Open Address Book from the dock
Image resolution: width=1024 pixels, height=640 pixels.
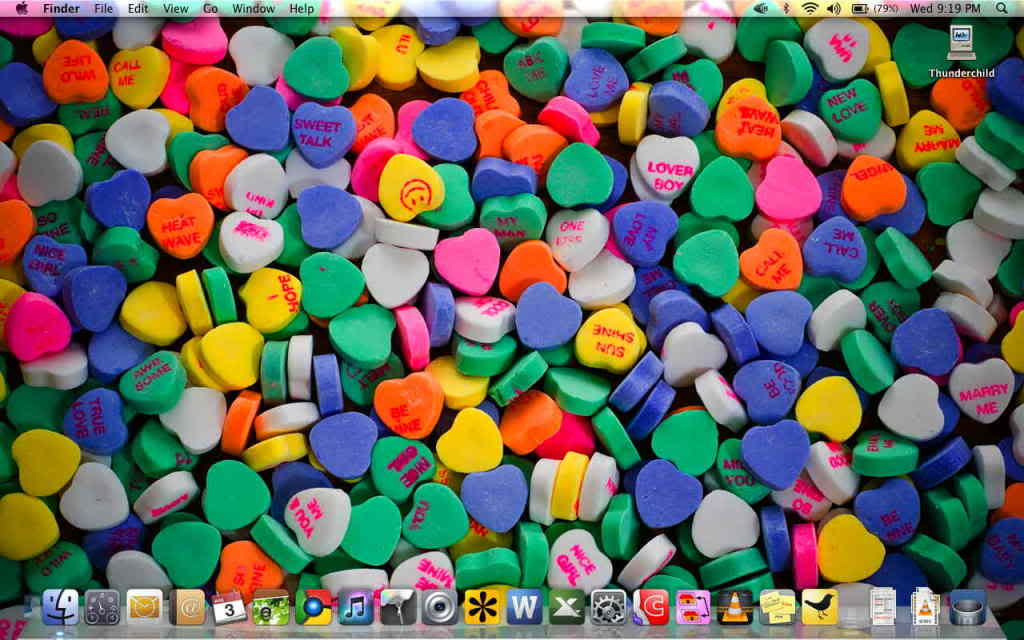coord(187,607)
